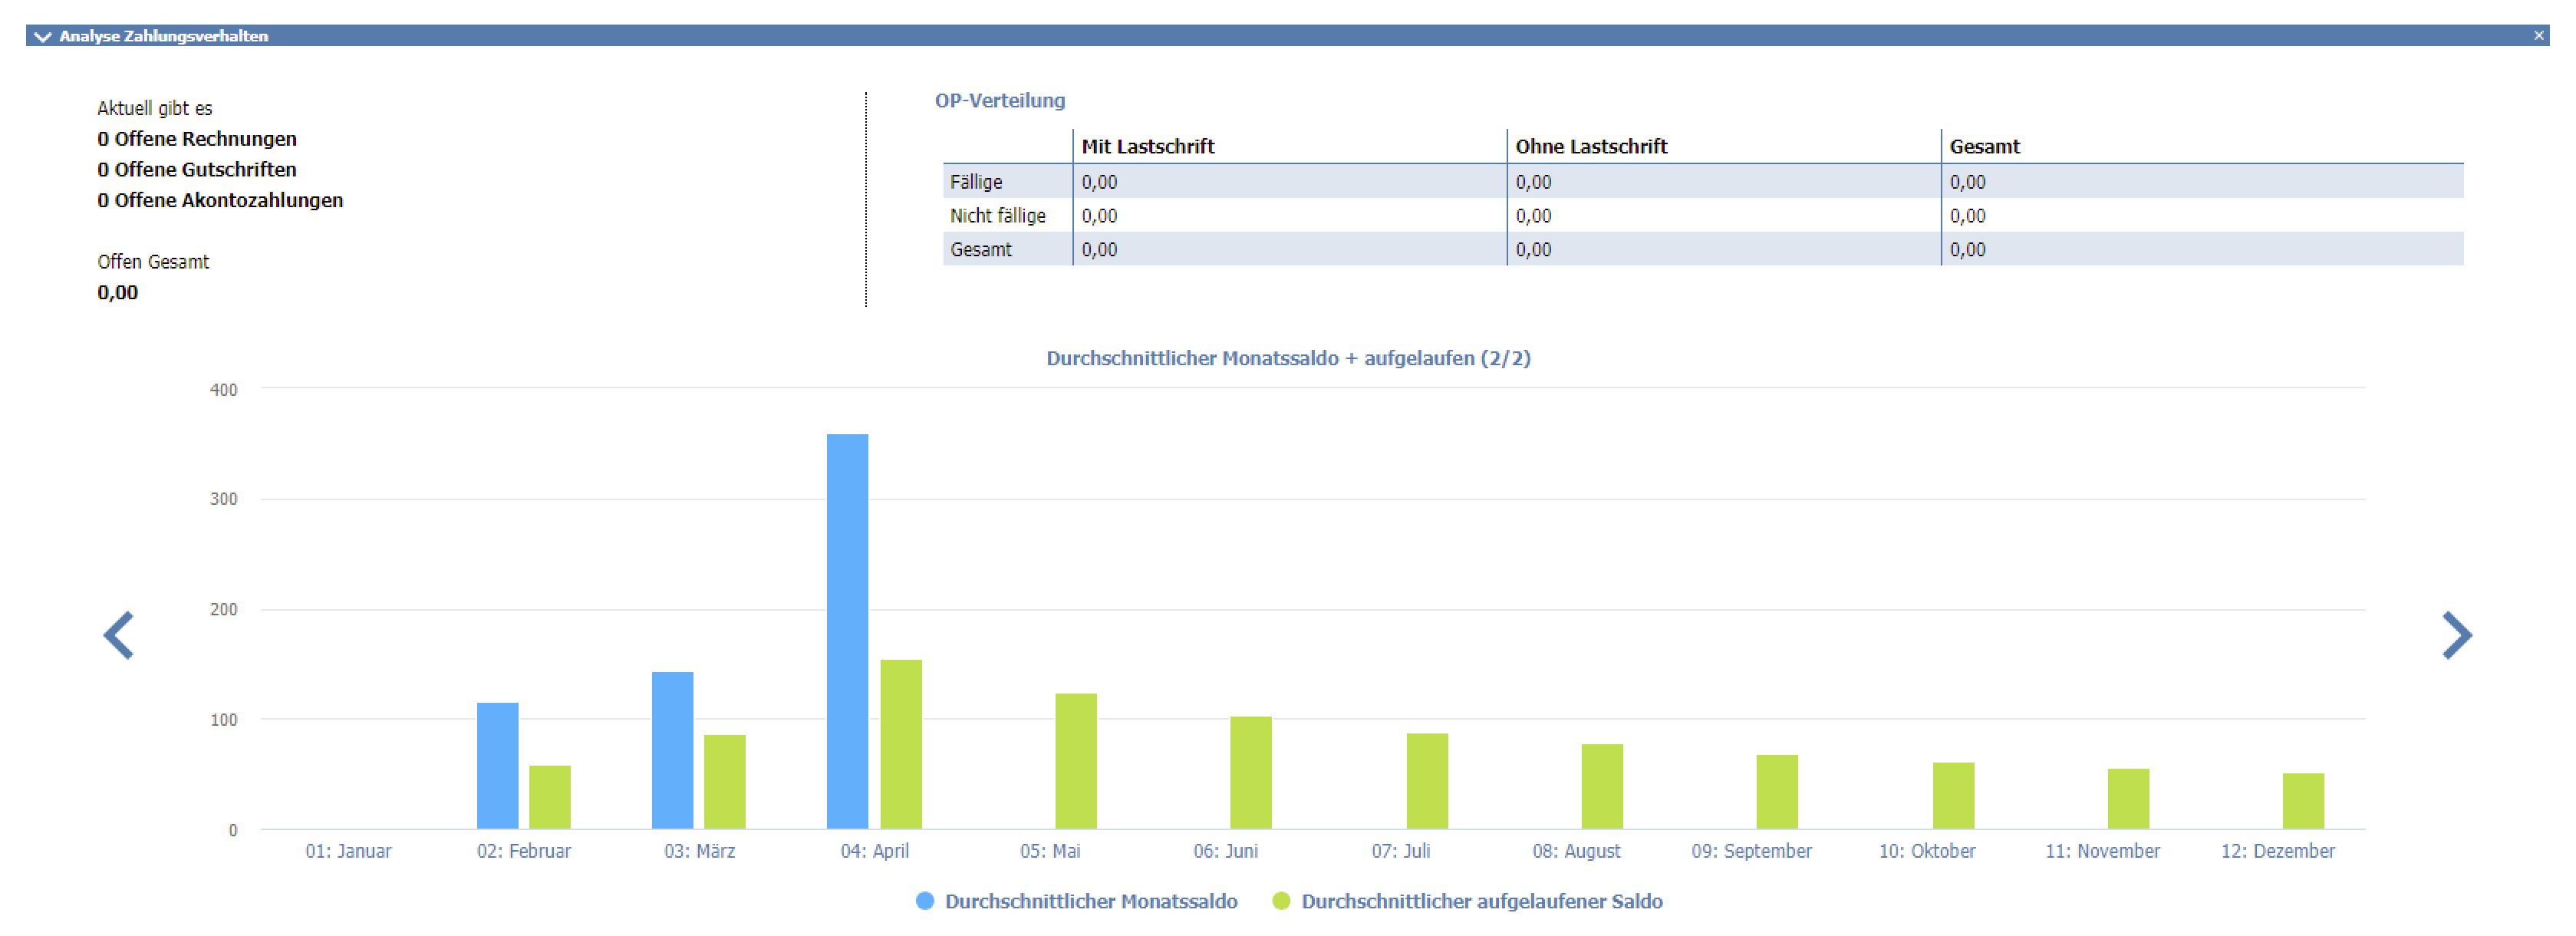Click the Fällige row label
The height and width of the screenshot is (936, 2576).
tap(976, 182)
